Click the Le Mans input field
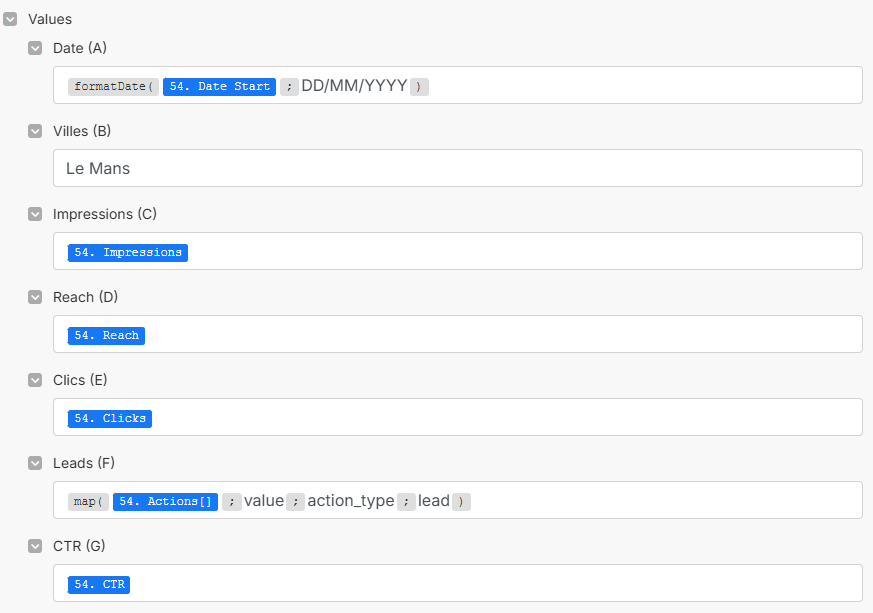The width and height of the screenshot is (873, 613). coord(458,168)
